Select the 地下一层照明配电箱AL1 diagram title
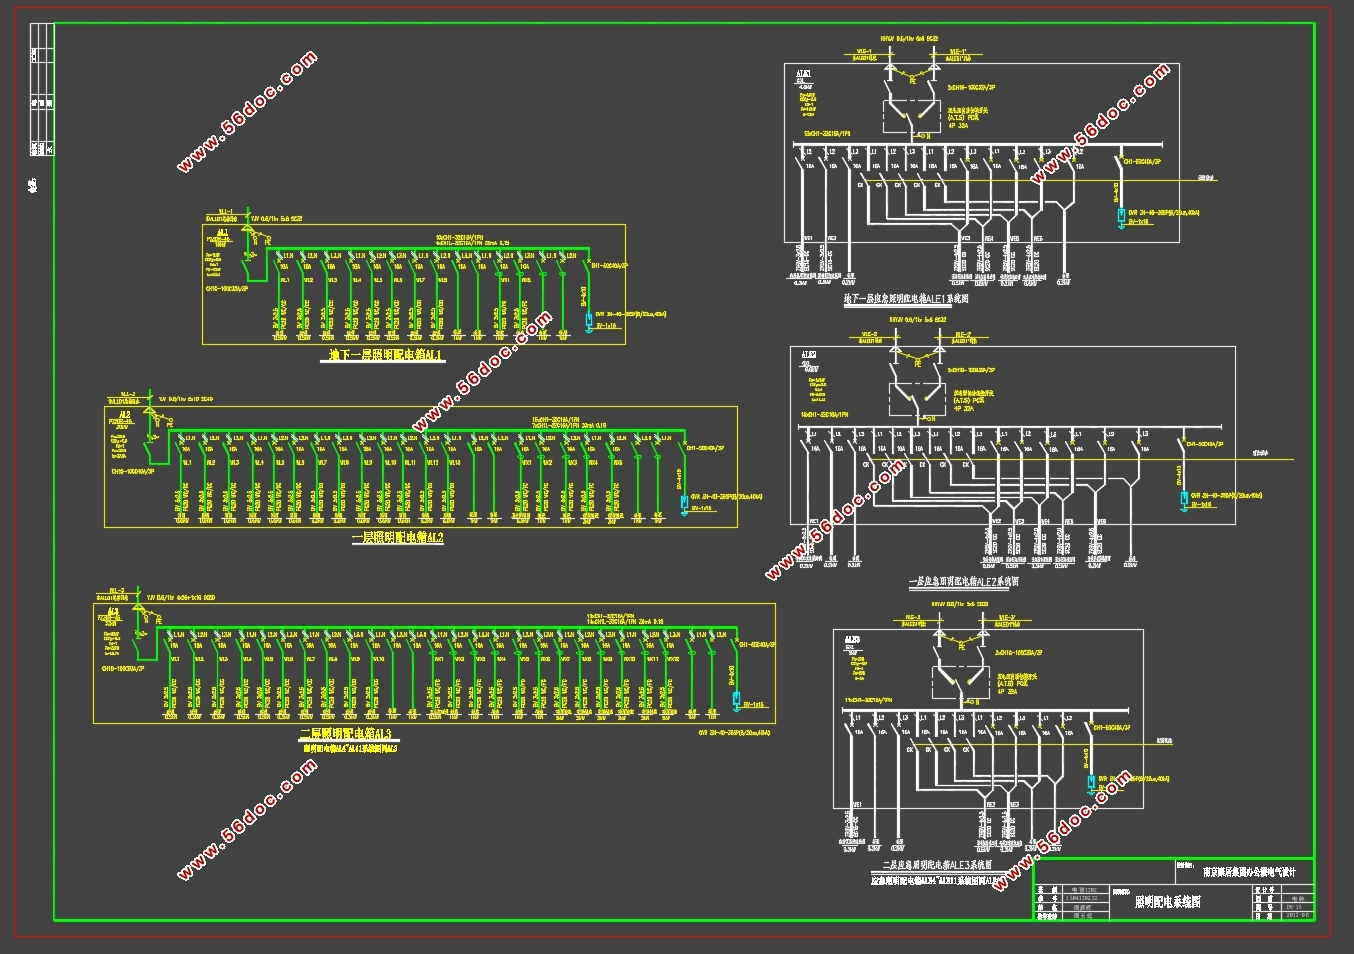Screen dimensions: 1354x954 pos(387,355)
